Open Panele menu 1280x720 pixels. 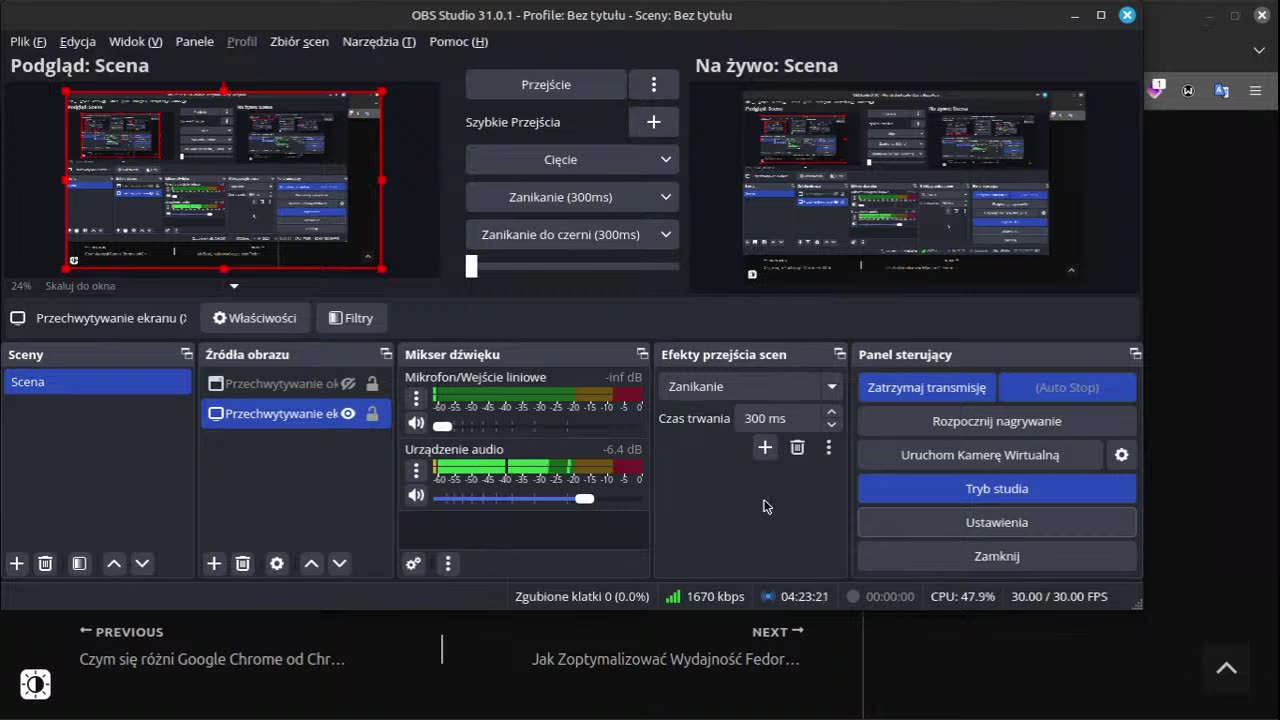[x=194, y=42]
